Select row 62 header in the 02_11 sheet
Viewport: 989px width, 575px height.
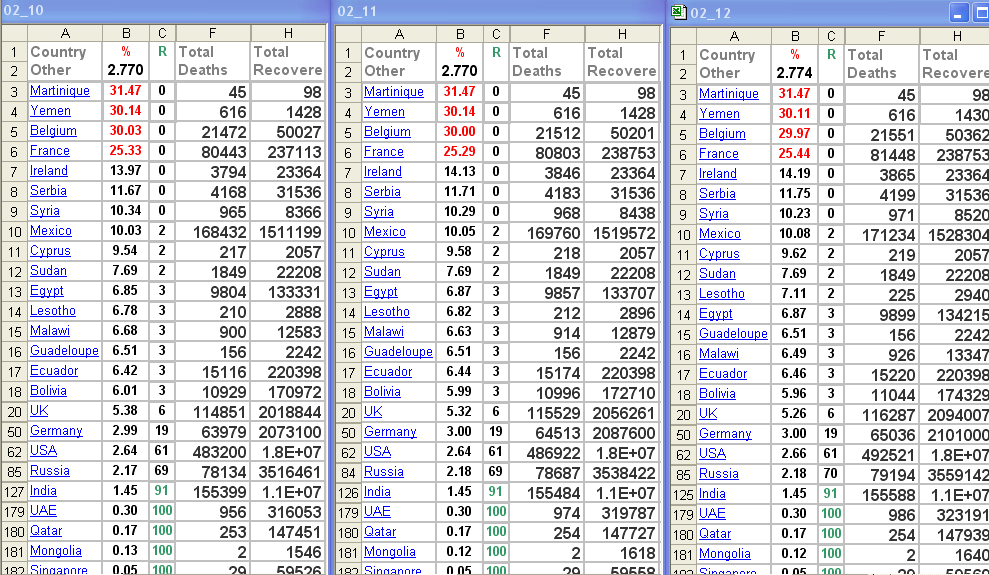point(347,452)
